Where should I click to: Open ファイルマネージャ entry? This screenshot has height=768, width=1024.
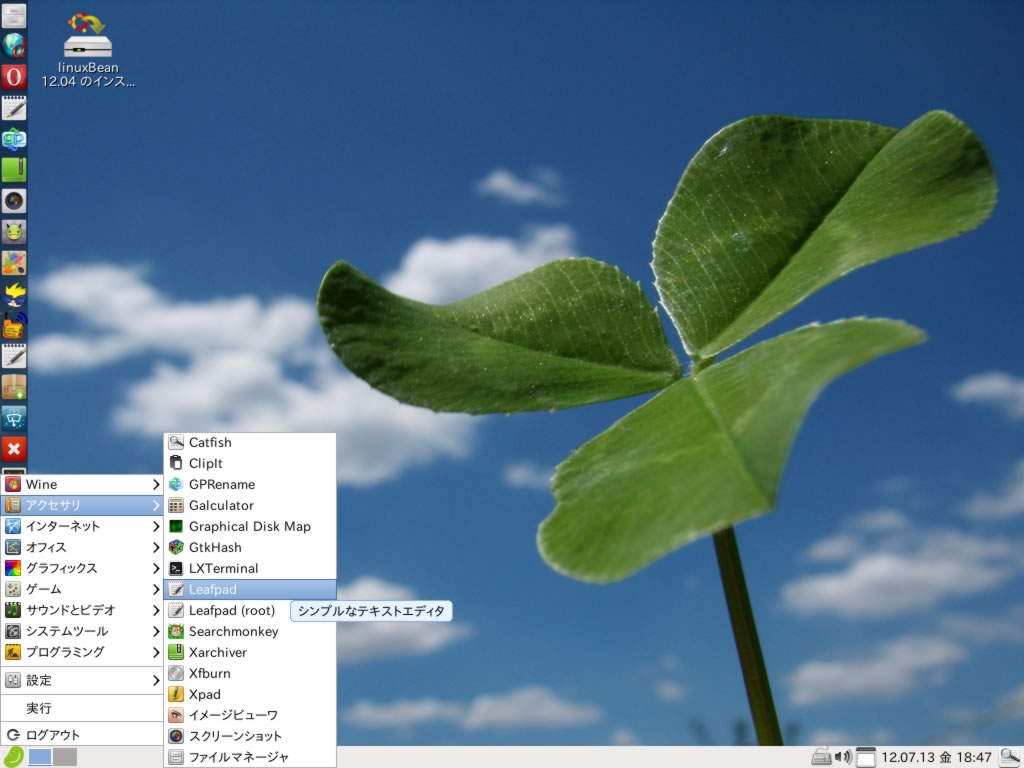[x=250, y=757]
